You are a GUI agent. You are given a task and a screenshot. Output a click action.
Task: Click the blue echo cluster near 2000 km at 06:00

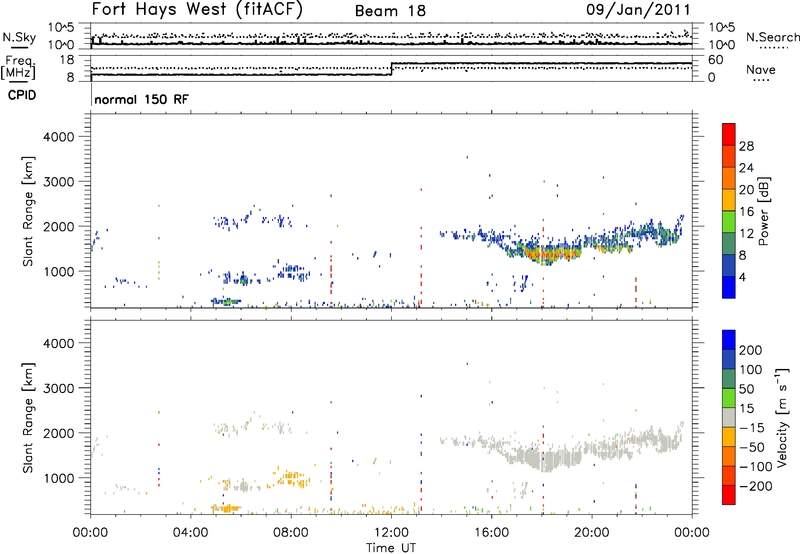pos(230,222)
